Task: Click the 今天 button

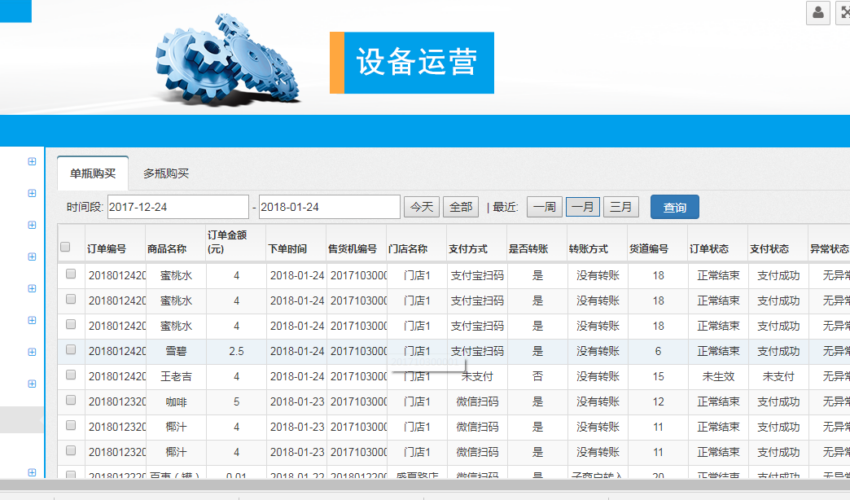Action: (x=422, y=207)
